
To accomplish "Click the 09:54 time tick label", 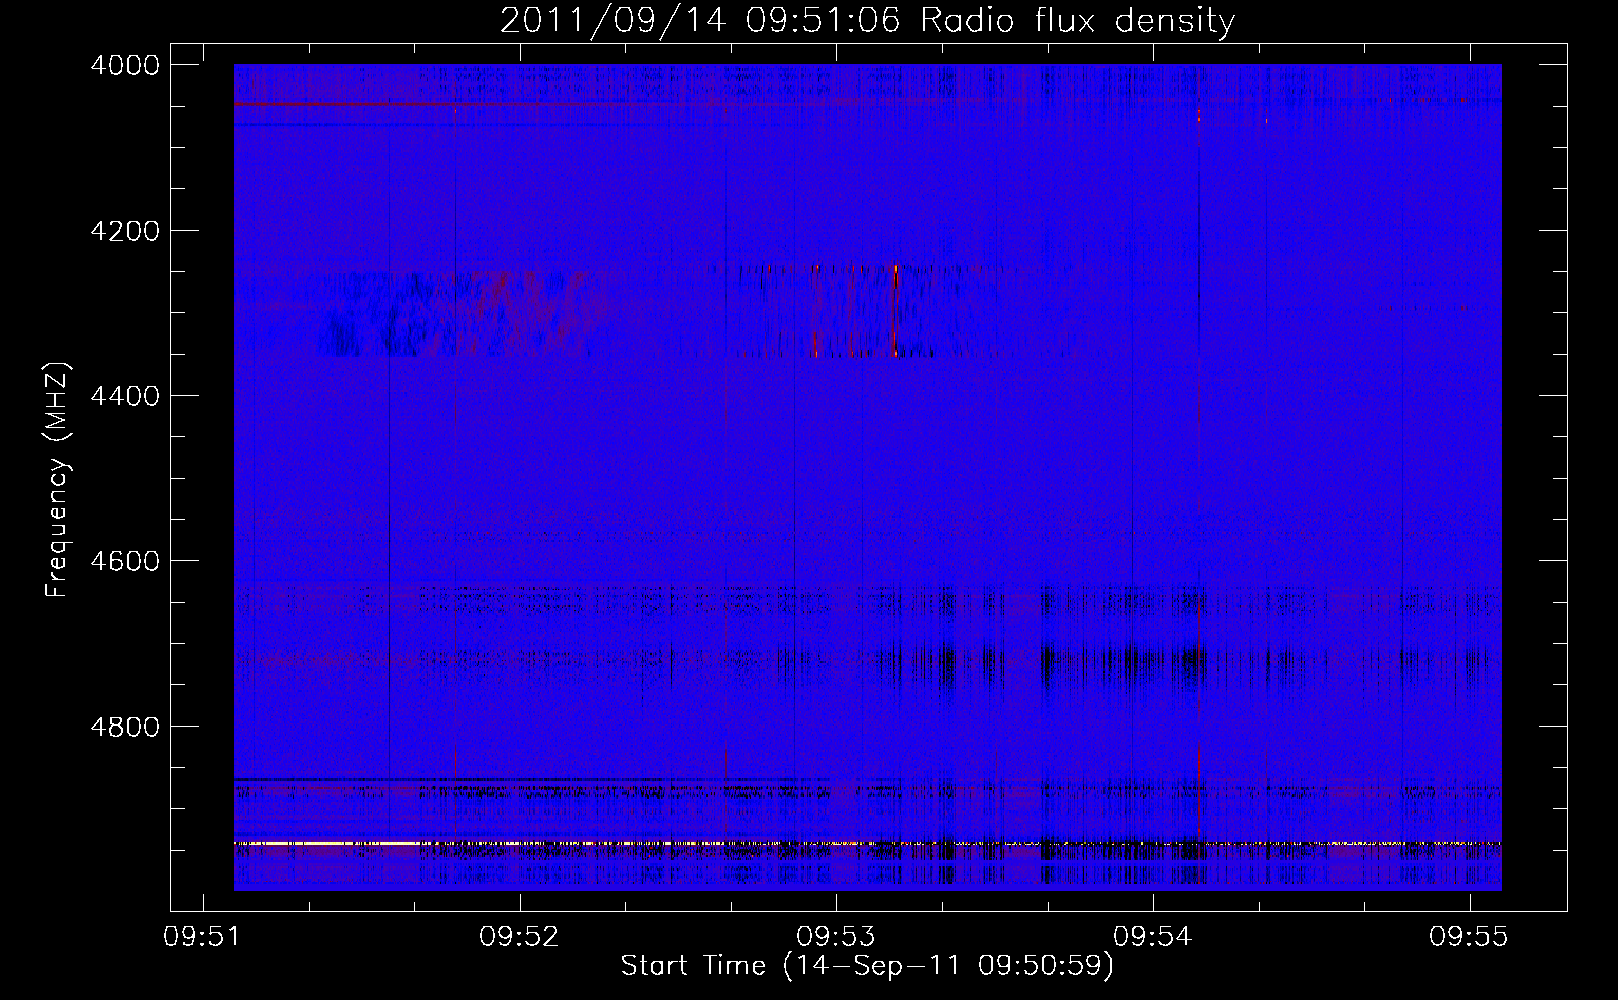I will click(1153, 936).
